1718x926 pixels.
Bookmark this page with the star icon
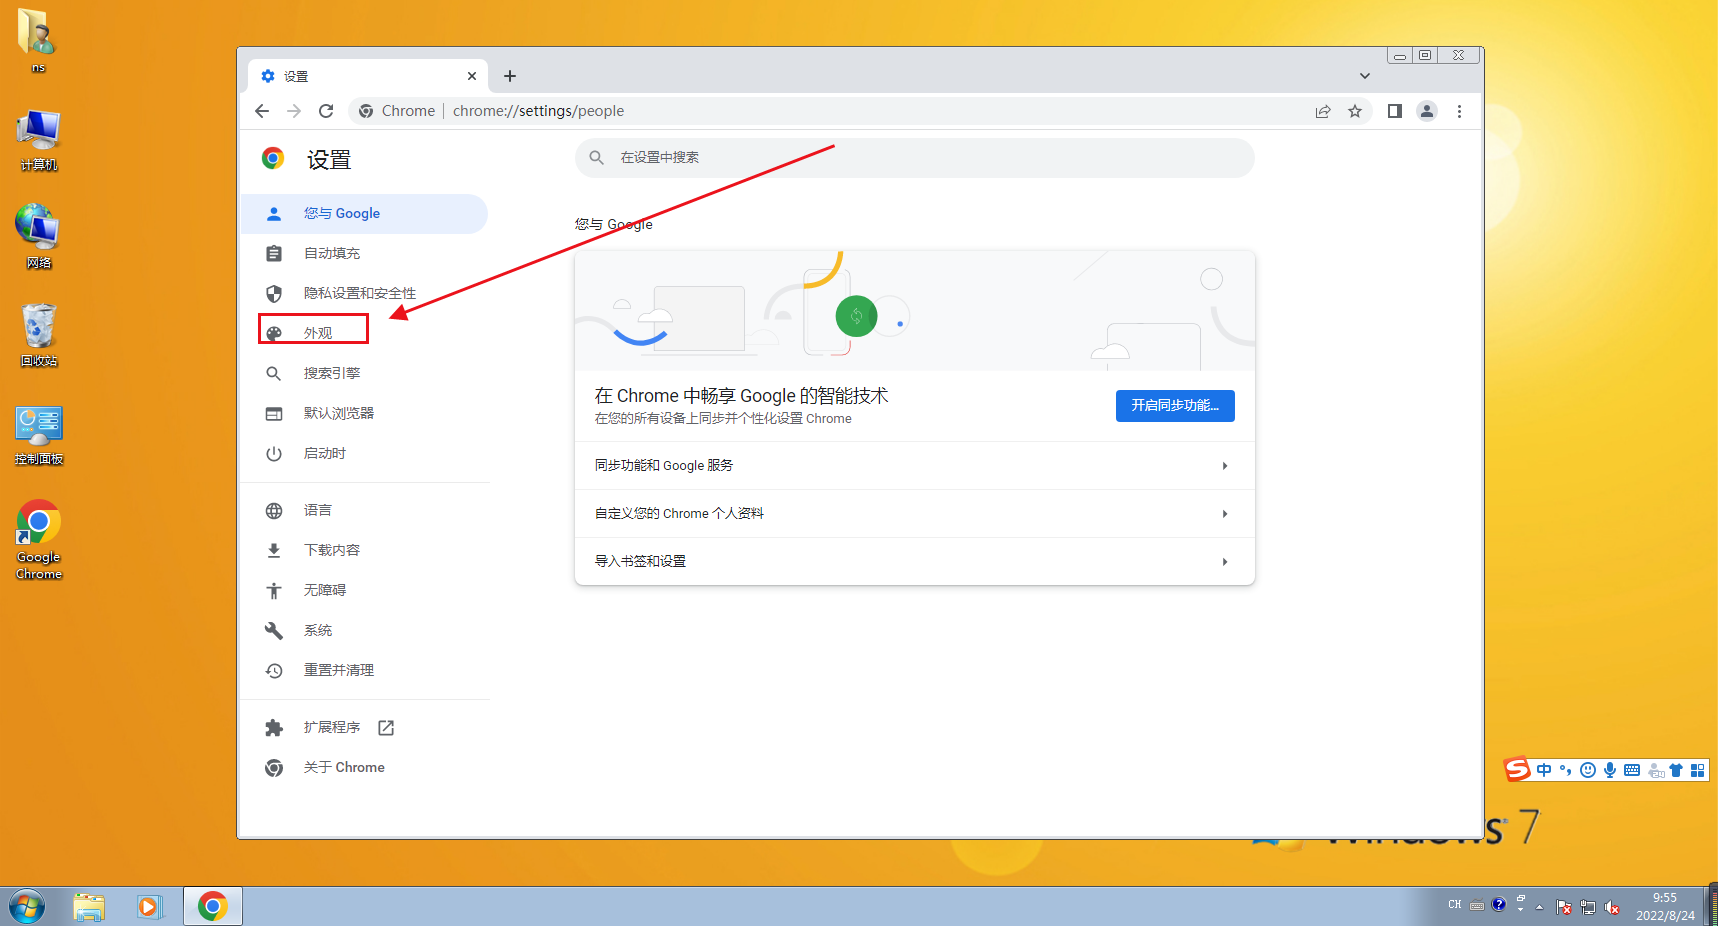pos(1355,111)
